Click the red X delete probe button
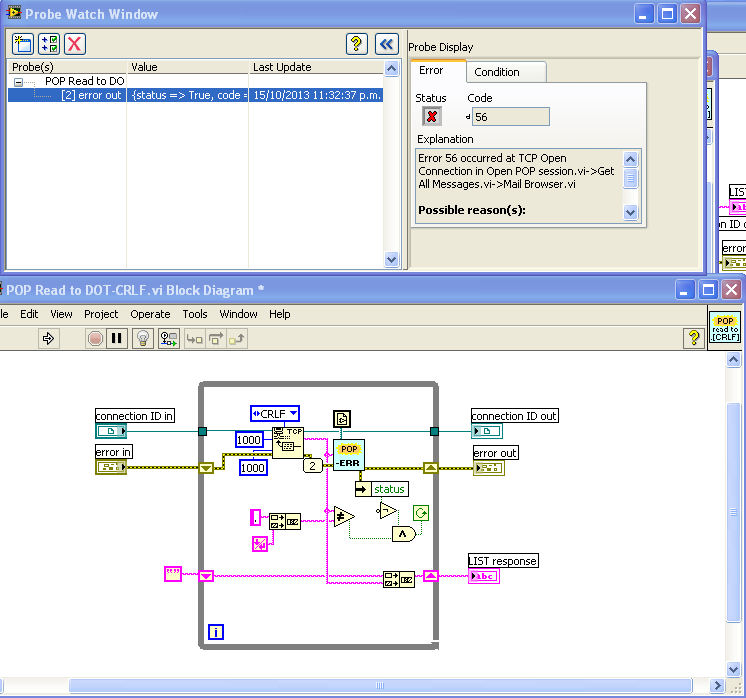 pos(75,43)
